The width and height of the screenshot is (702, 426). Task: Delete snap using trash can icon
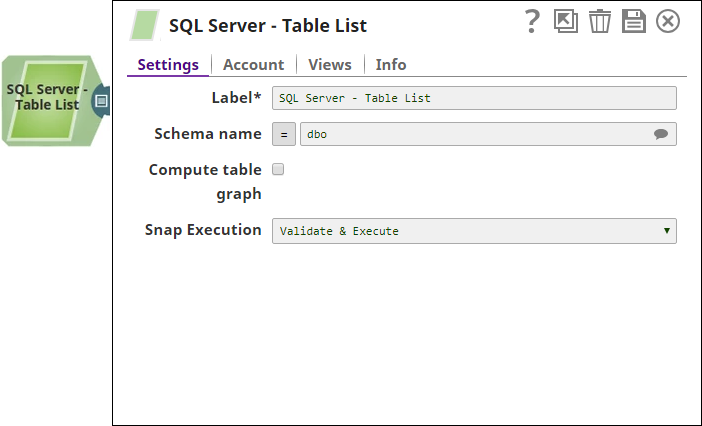600,21
